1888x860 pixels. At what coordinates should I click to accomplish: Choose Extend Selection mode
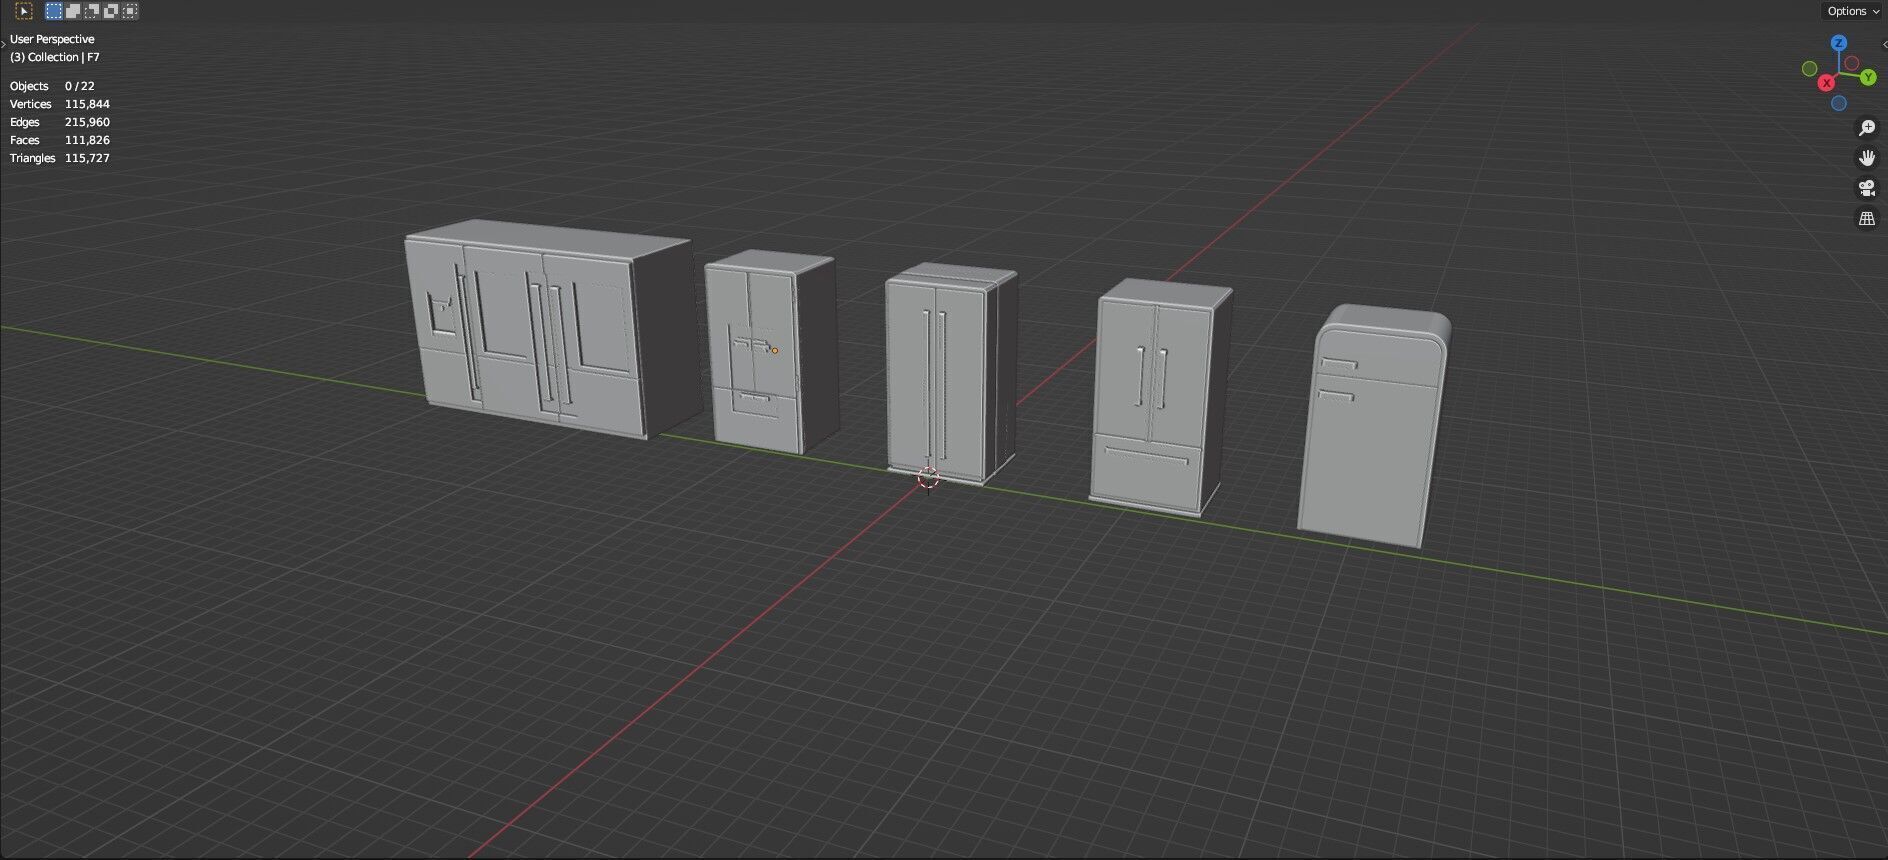click(73, 11)
